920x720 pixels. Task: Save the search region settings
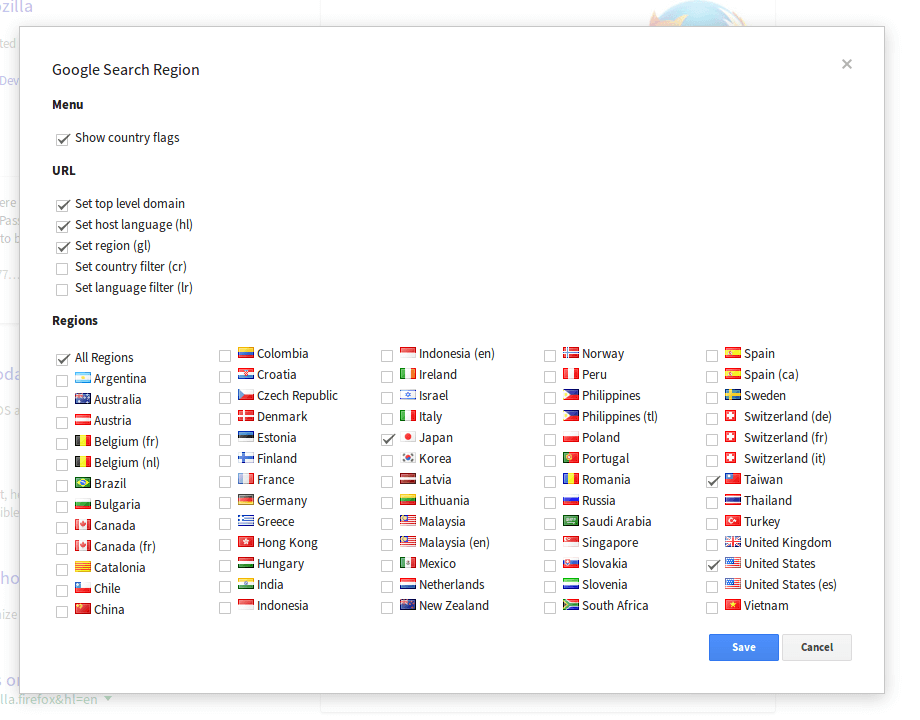coord(743,647)
